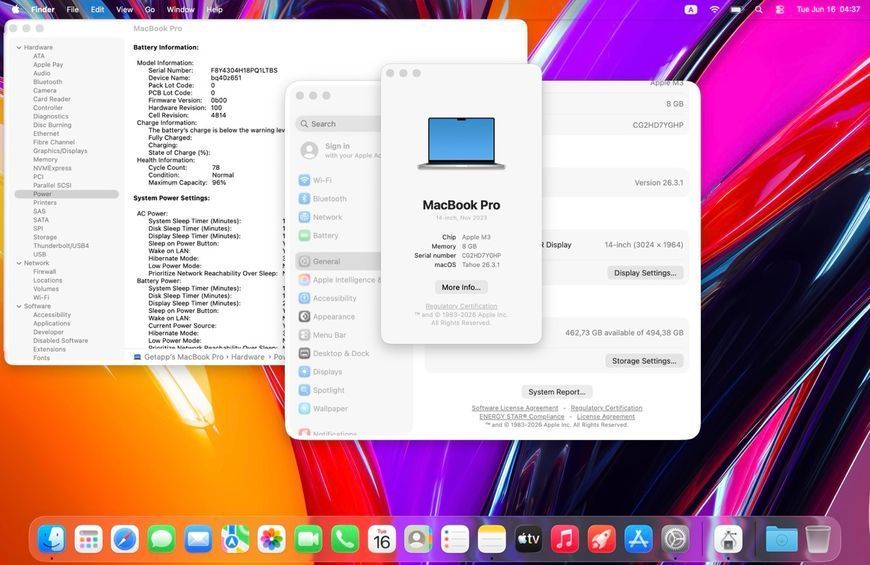Open the Edit menu
870x565 pixels.
[x=98, y=9]
